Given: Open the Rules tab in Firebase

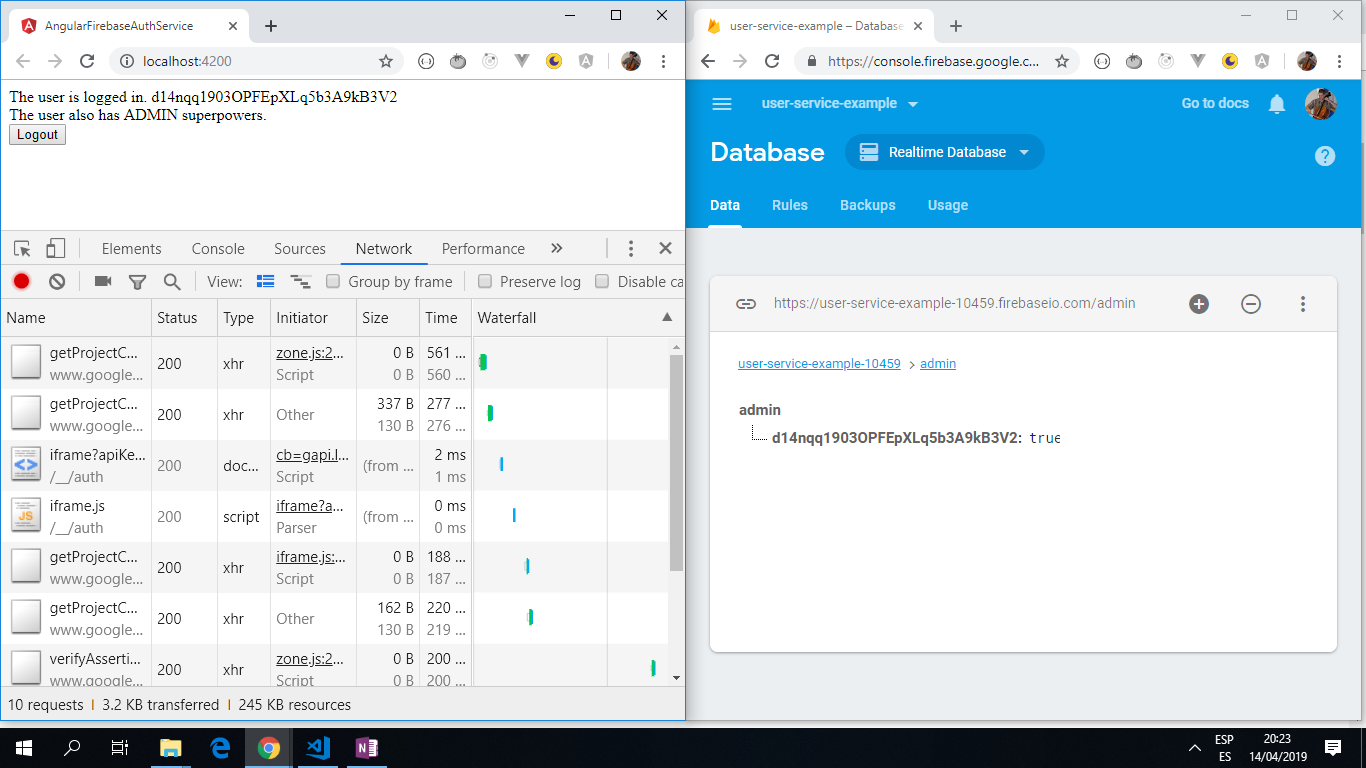Looking at the screenshot, I should pyautogui.click(x=790, y=205).
